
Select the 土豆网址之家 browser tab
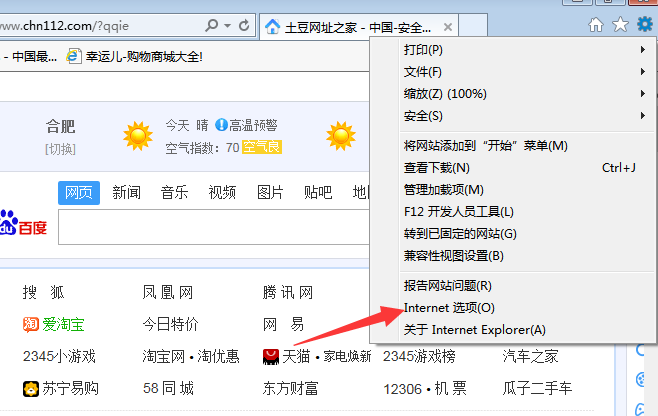tap(359, 27)
